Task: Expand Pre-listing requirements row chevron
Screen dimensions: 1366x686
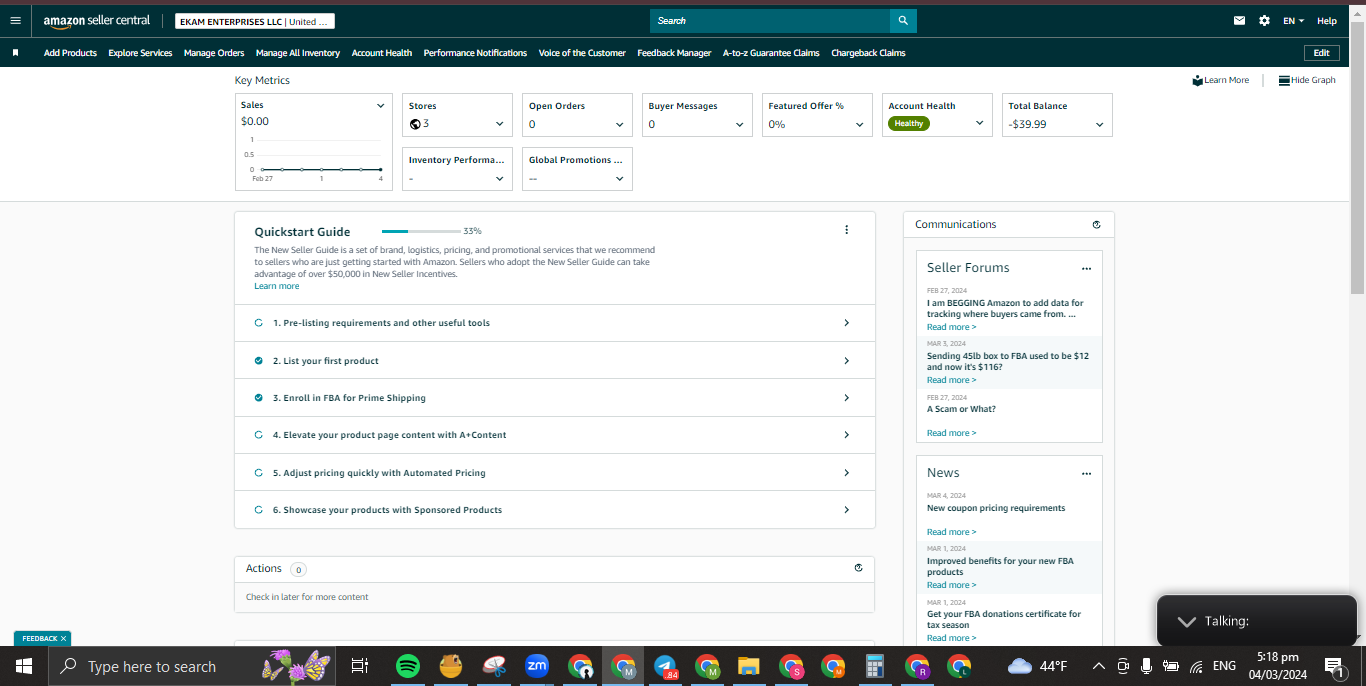Action: (846, 323)
